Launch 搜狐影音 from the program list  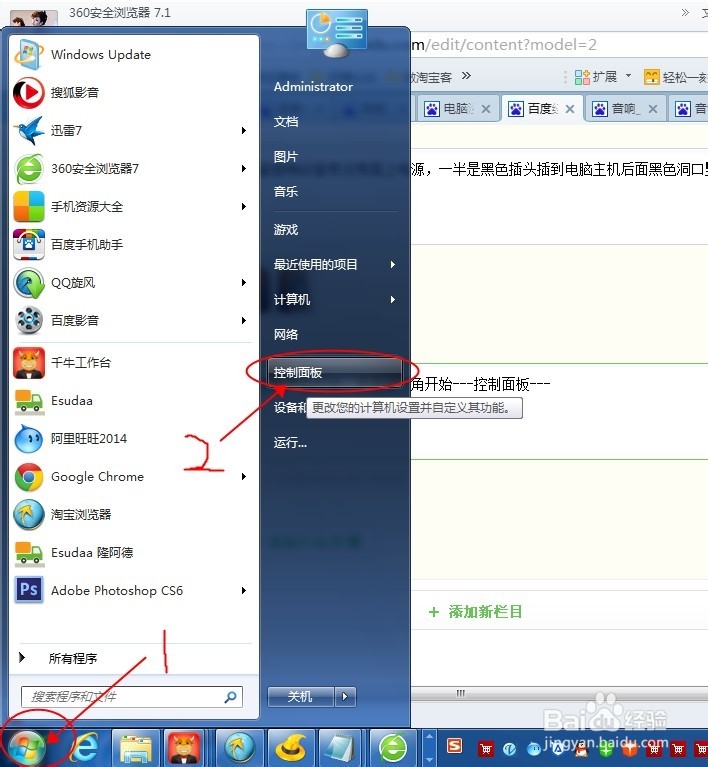(132, 92)
